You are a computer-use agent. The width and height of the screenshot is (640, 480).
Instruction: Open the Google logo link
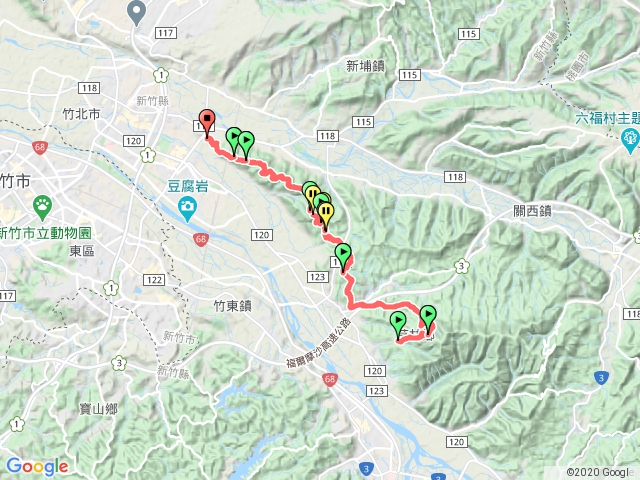(37, 467)
